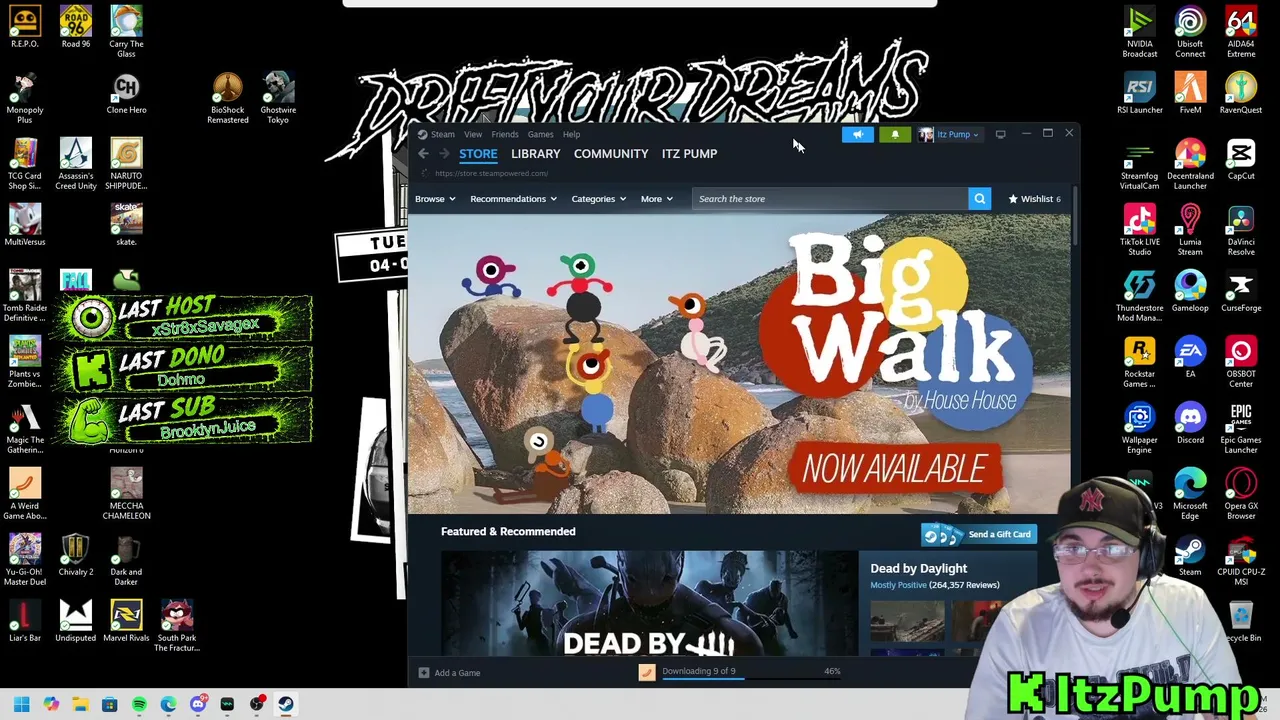1280x720 pixels.
Task: Launch the FiveM desktop shortcut
Action: pos(1190,93)
